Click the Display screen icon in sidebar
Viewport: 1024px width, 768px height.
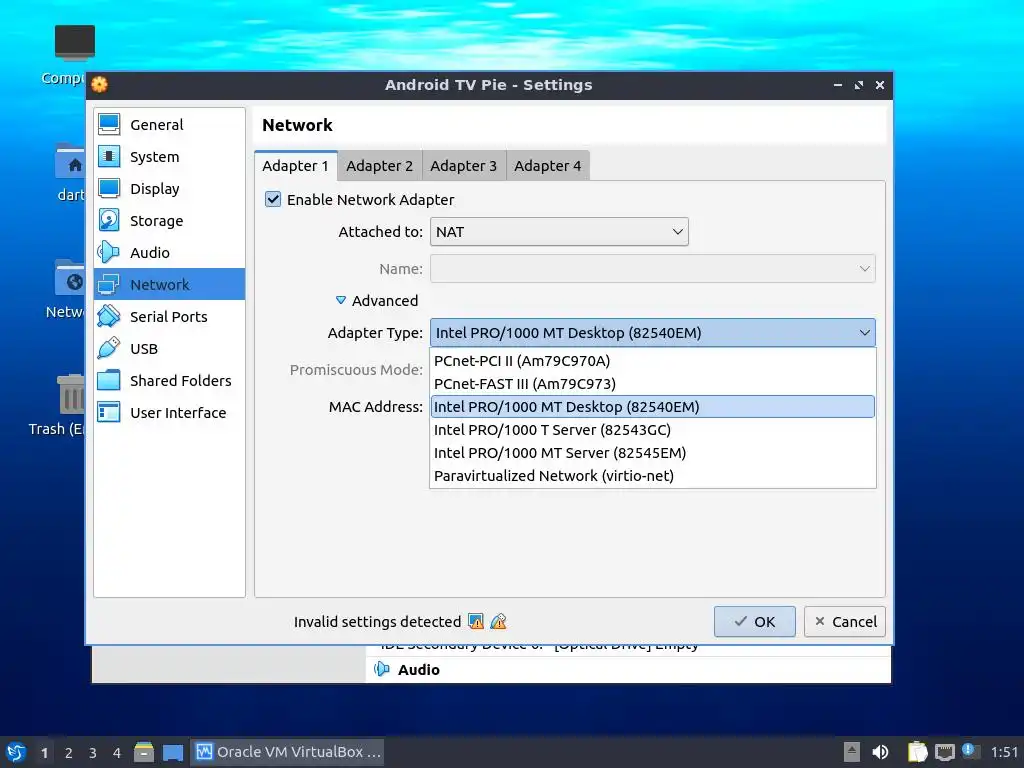tap(109, 188)
